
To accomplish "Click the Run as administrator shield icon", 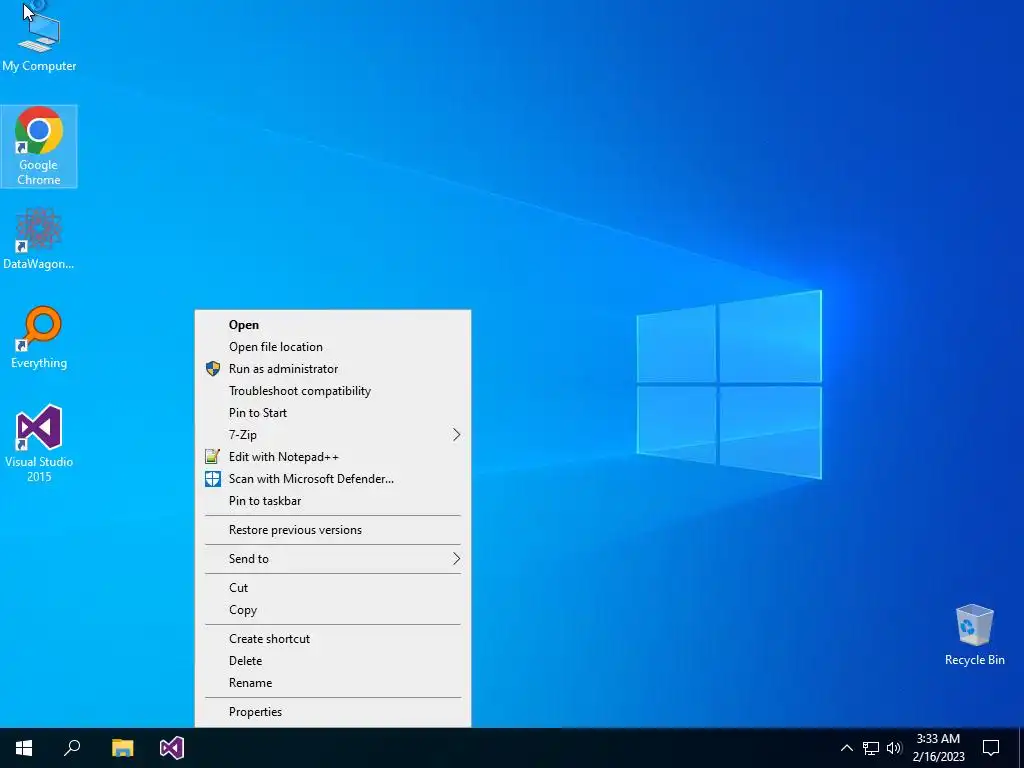I will coord(213,369).
